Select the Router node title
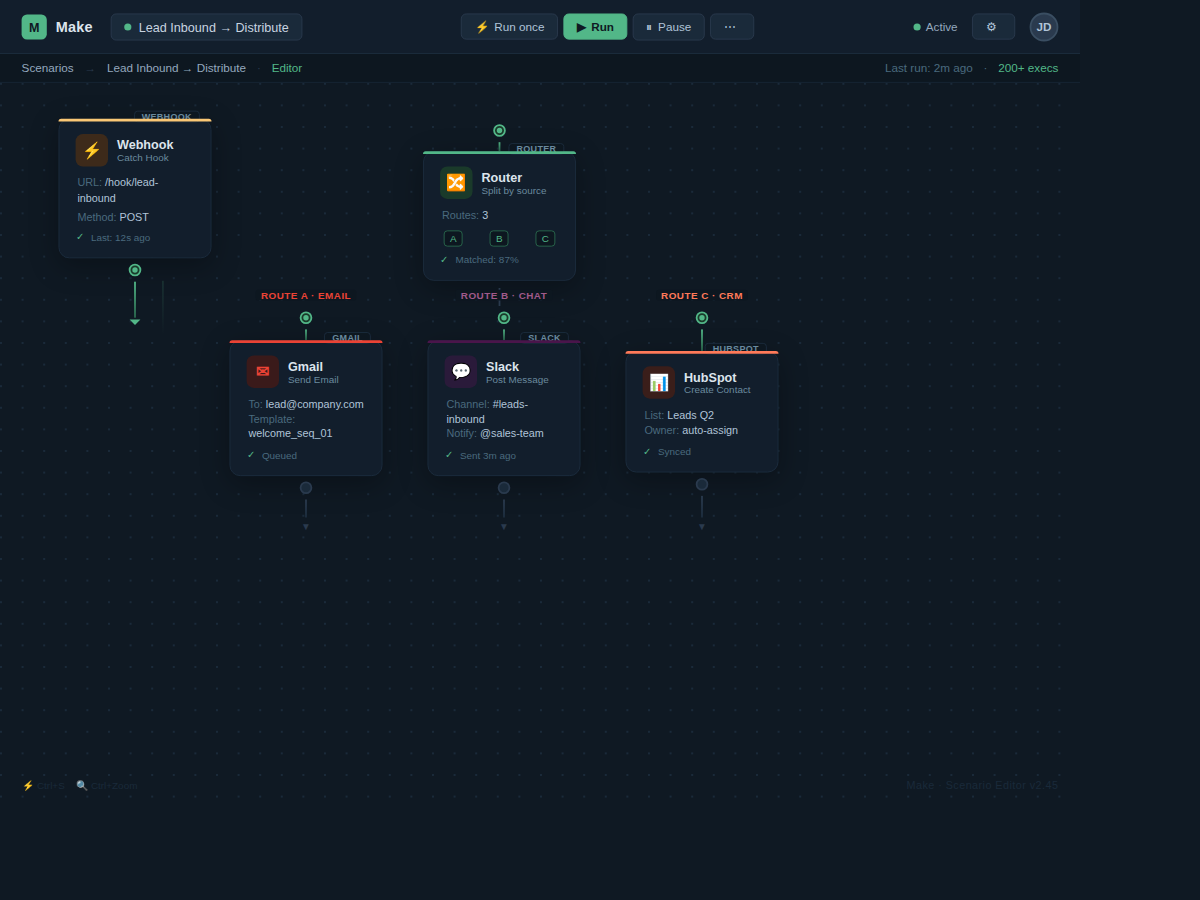 502,177
